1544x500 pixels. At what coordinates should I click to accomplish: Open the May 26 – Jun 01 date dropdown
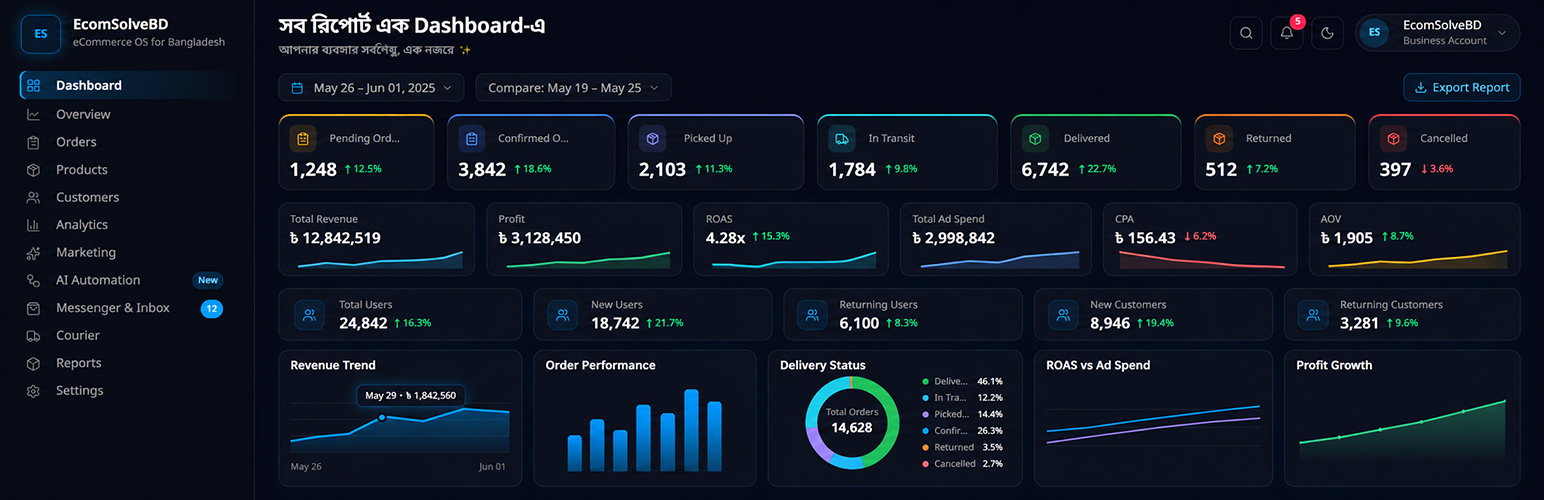371,88
